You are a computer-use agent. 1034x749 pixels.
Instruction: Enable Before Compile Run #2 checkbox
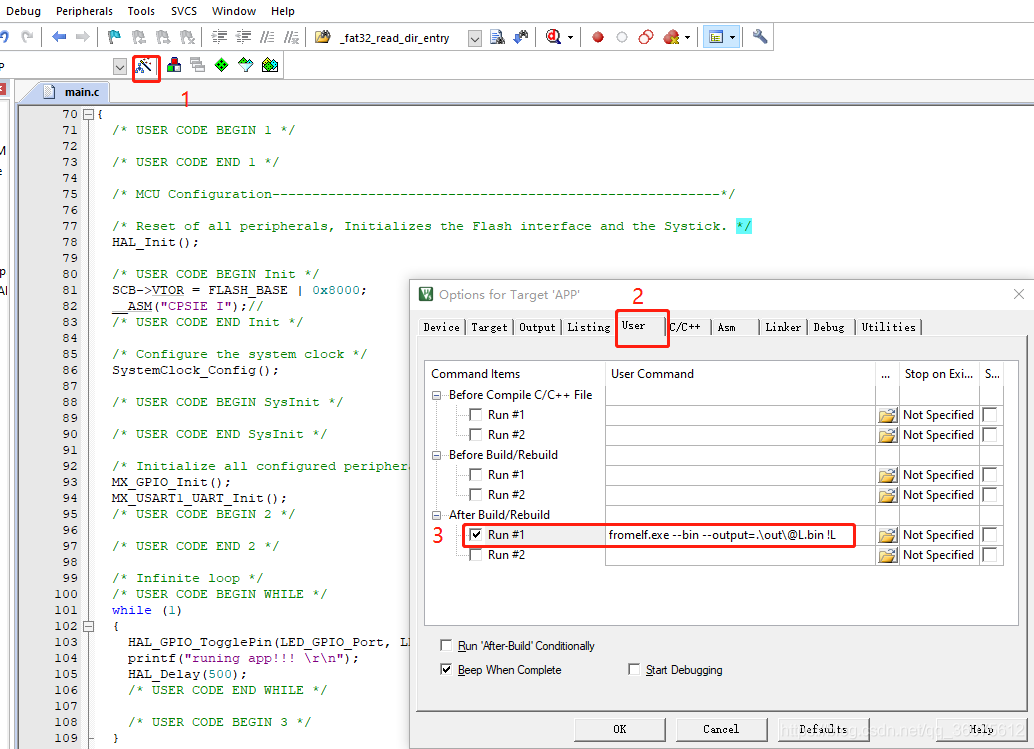[475, 434]
